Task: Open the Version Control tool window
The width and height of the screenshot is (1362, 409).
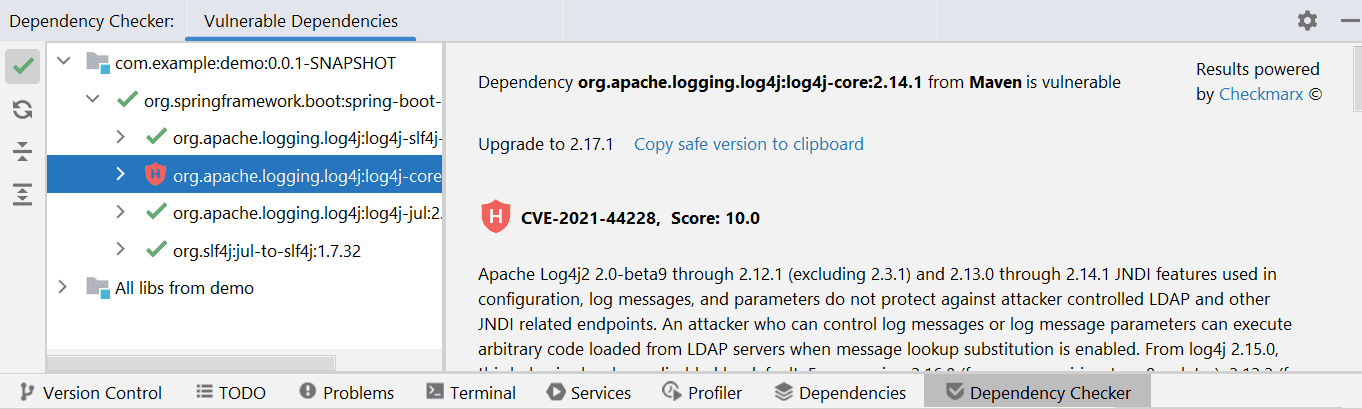Action: [91, 392]
